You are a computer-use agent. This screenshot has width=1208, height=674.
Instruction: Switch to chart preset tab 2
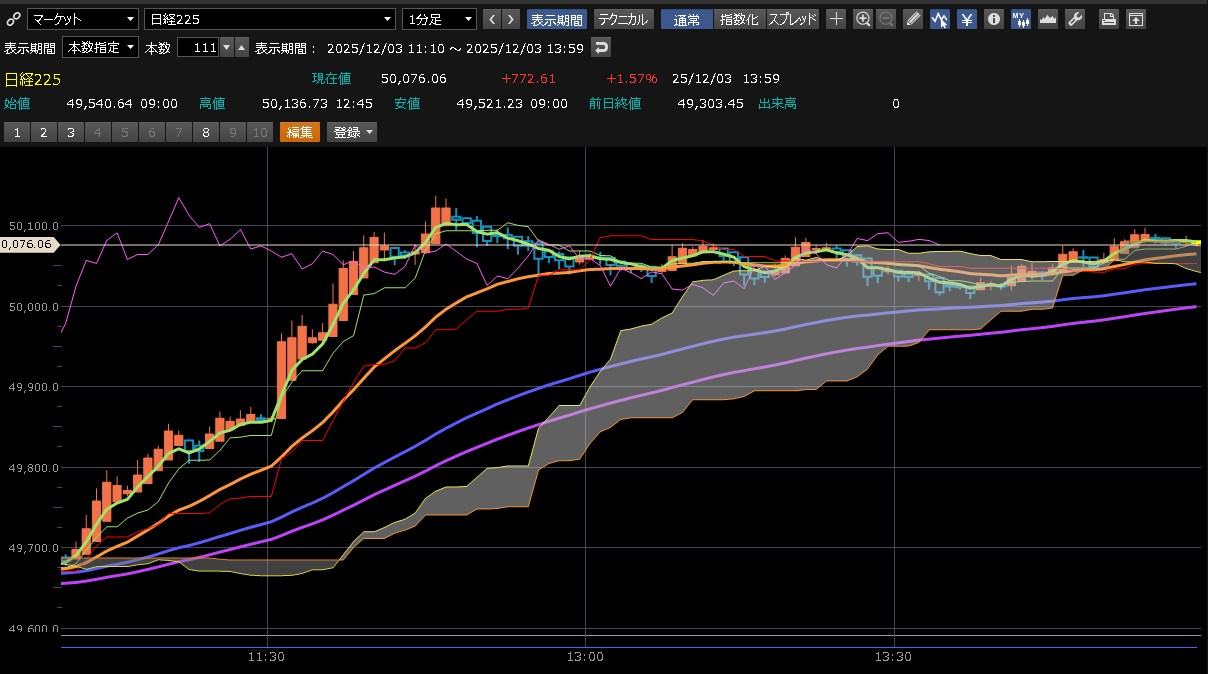click(x=43, y=132)
